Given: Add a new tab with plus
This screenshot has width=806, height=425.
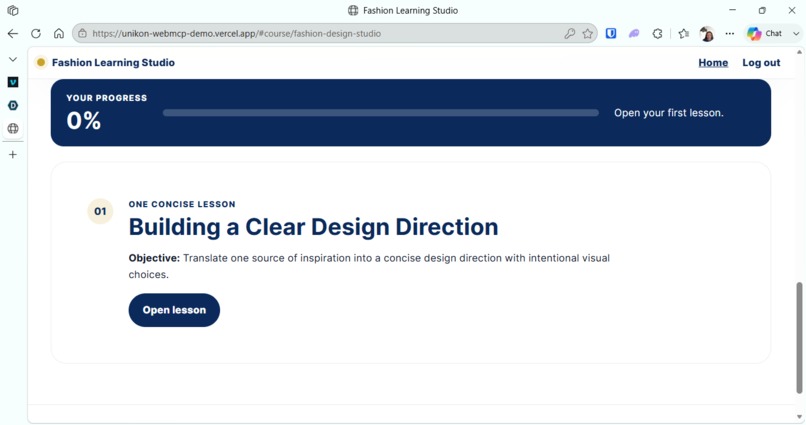Looking at the screenshot, I should 13,154.
